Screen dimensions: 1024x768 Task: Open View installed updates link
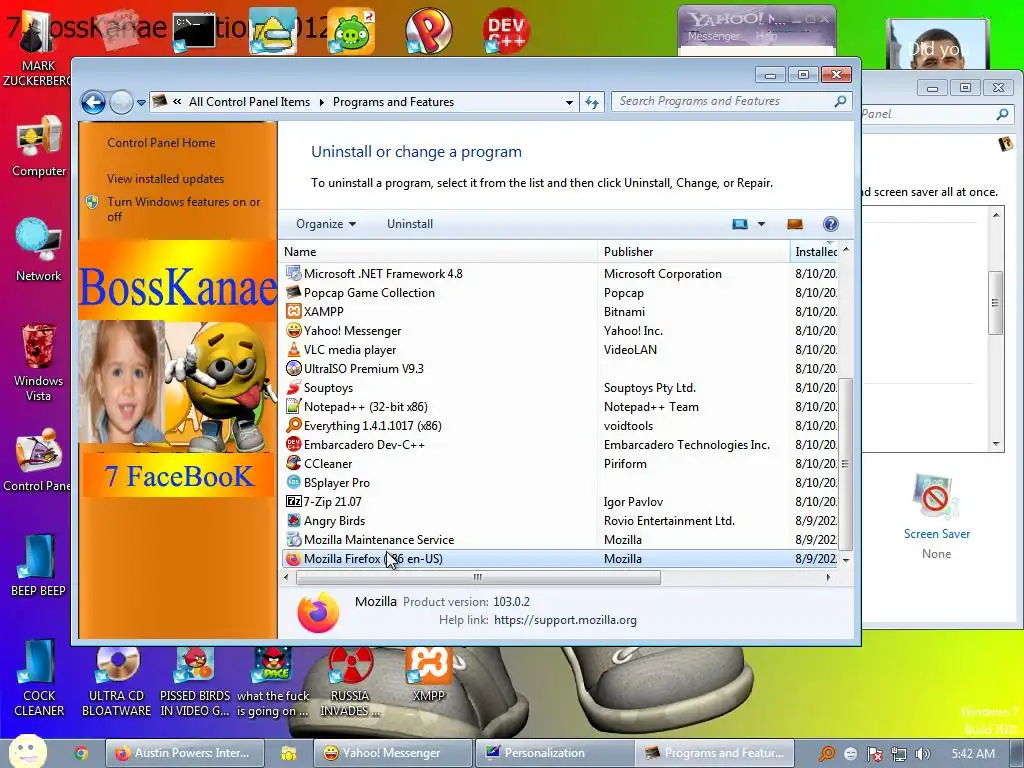[x=165, y=179]
